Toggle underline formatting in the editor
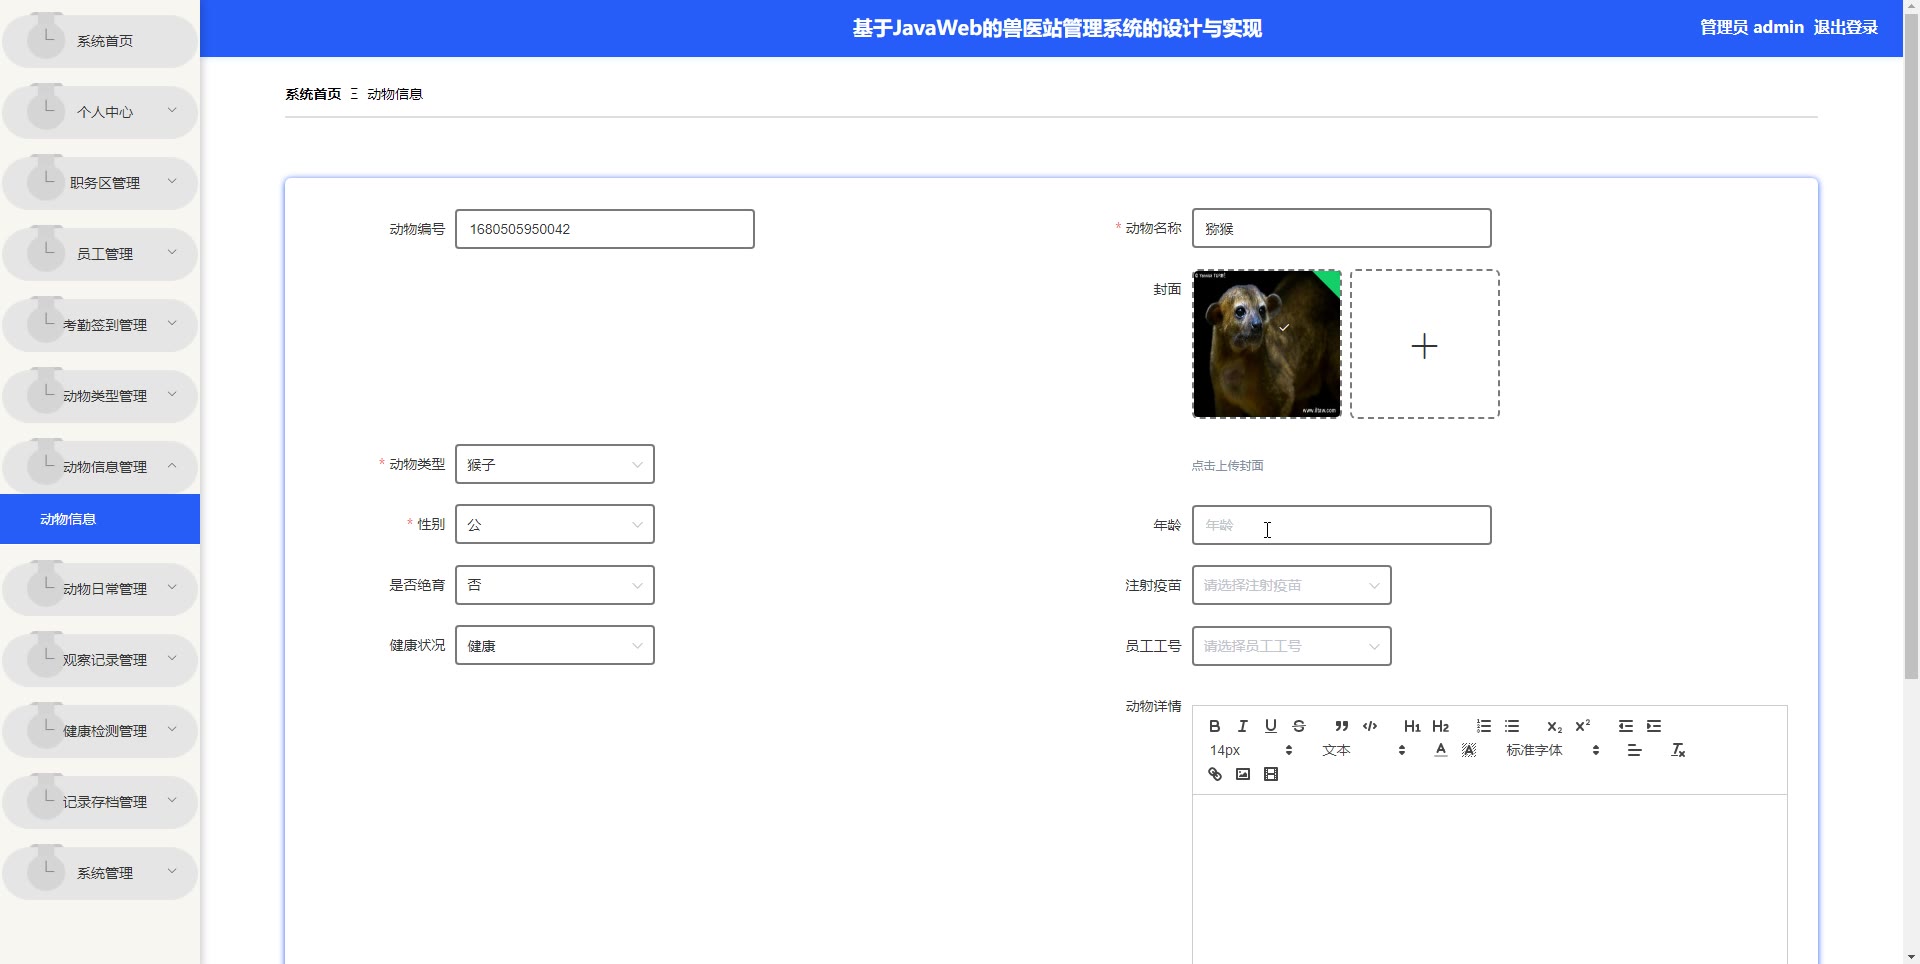This screenshot has height=964, width=1920. tap(1270, 726)
